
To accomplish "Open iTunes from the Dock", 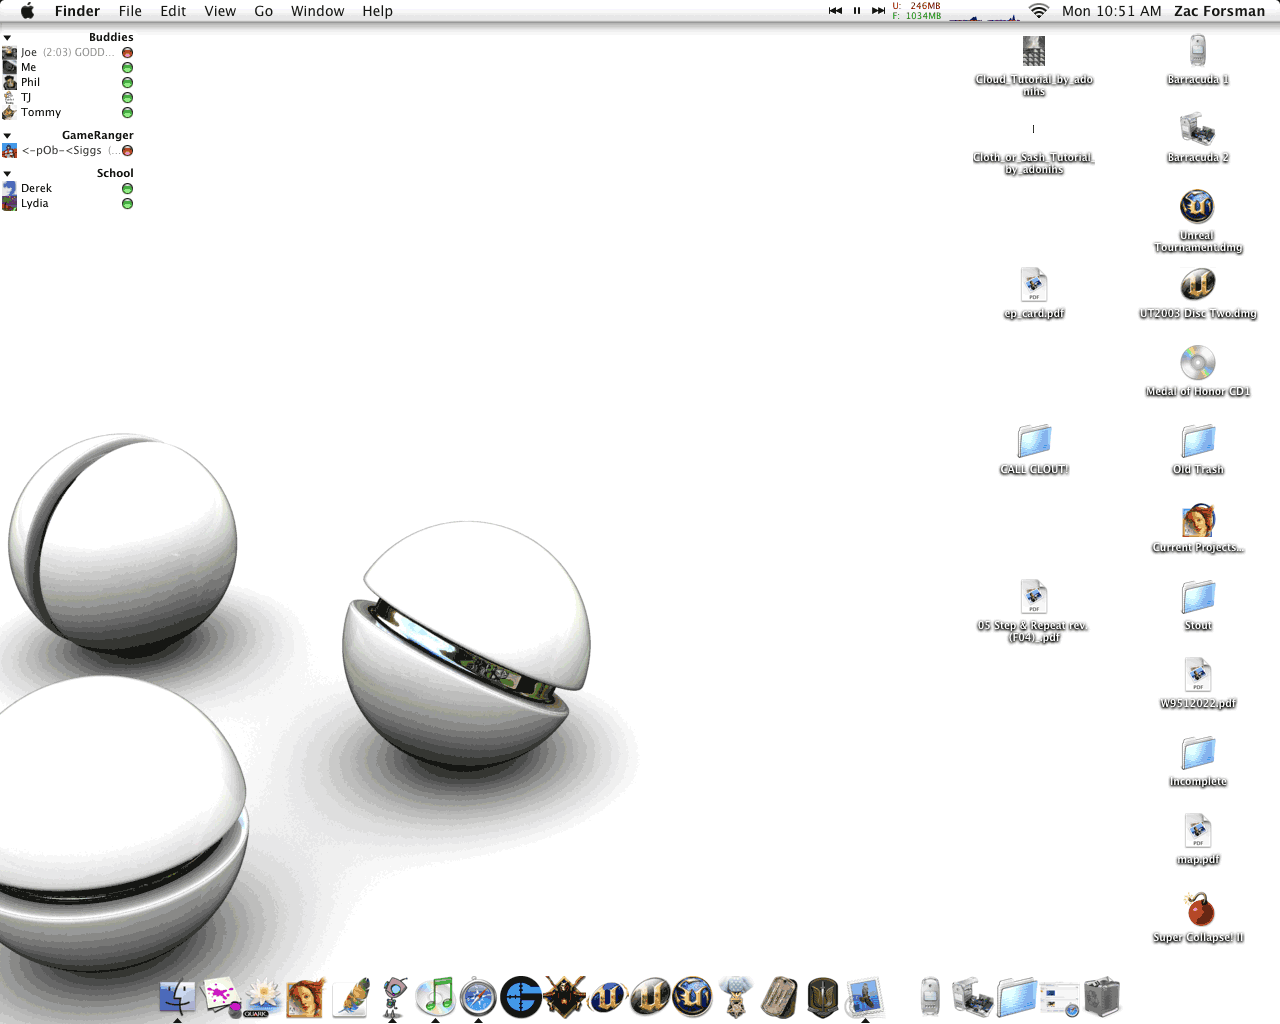I will point(435,997).
